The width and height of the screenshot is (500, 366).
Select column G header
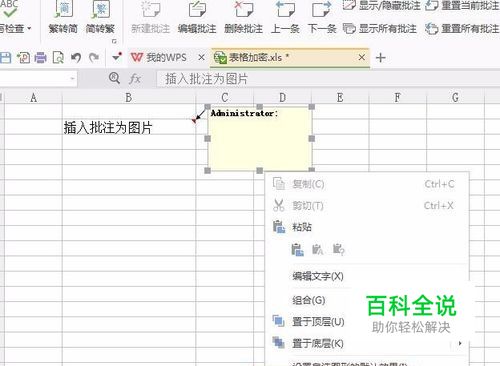pos(455,98)
